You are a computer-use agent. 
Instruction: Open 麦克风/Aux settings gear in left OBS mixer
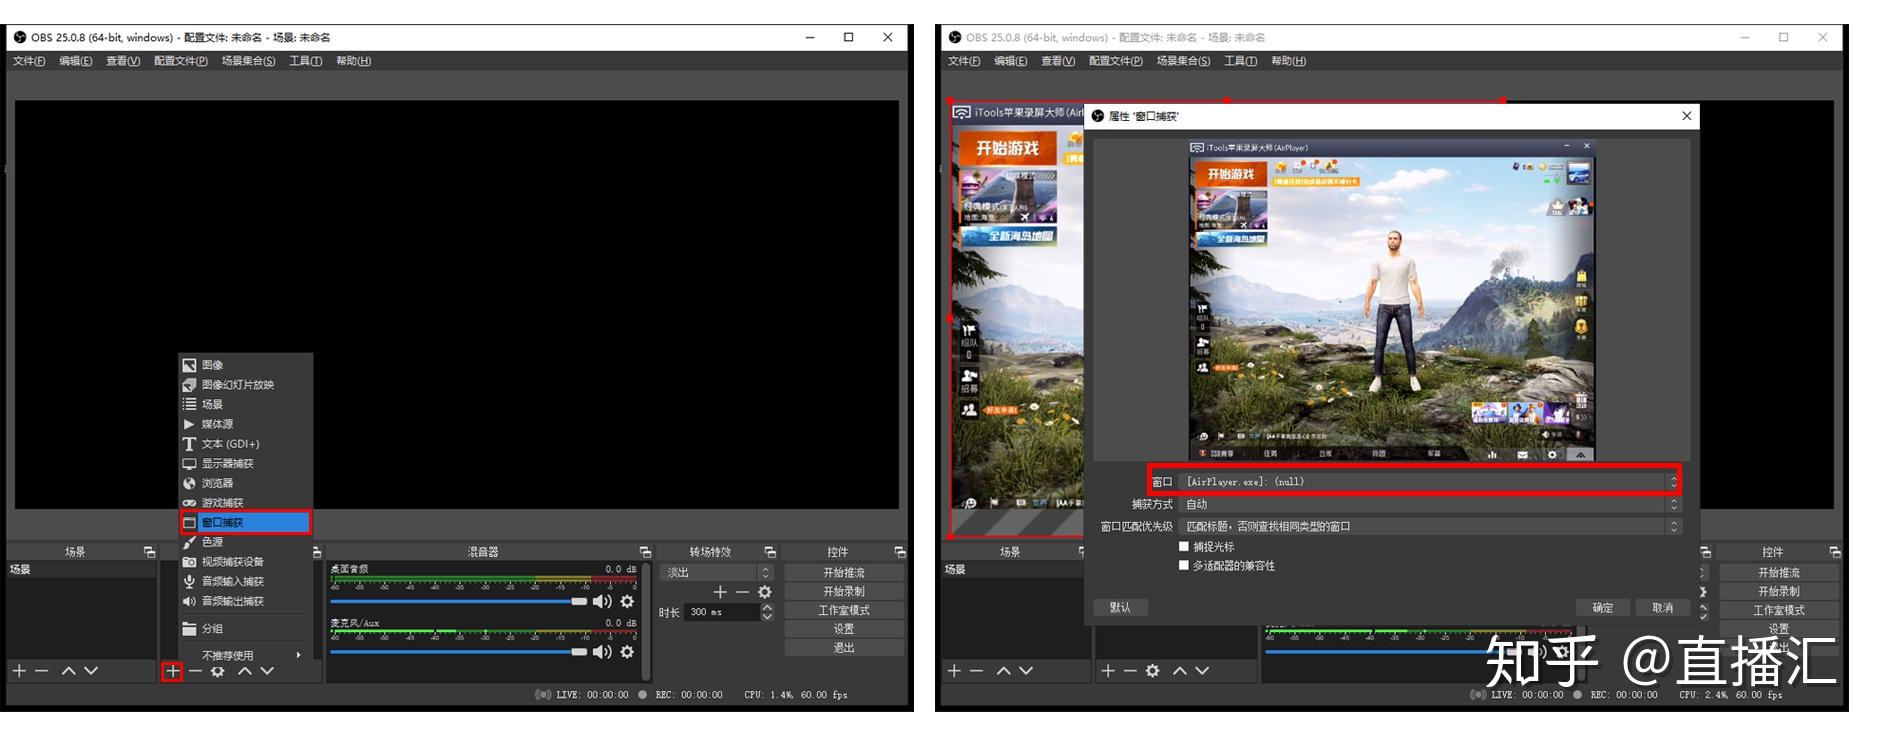point(627,652)
